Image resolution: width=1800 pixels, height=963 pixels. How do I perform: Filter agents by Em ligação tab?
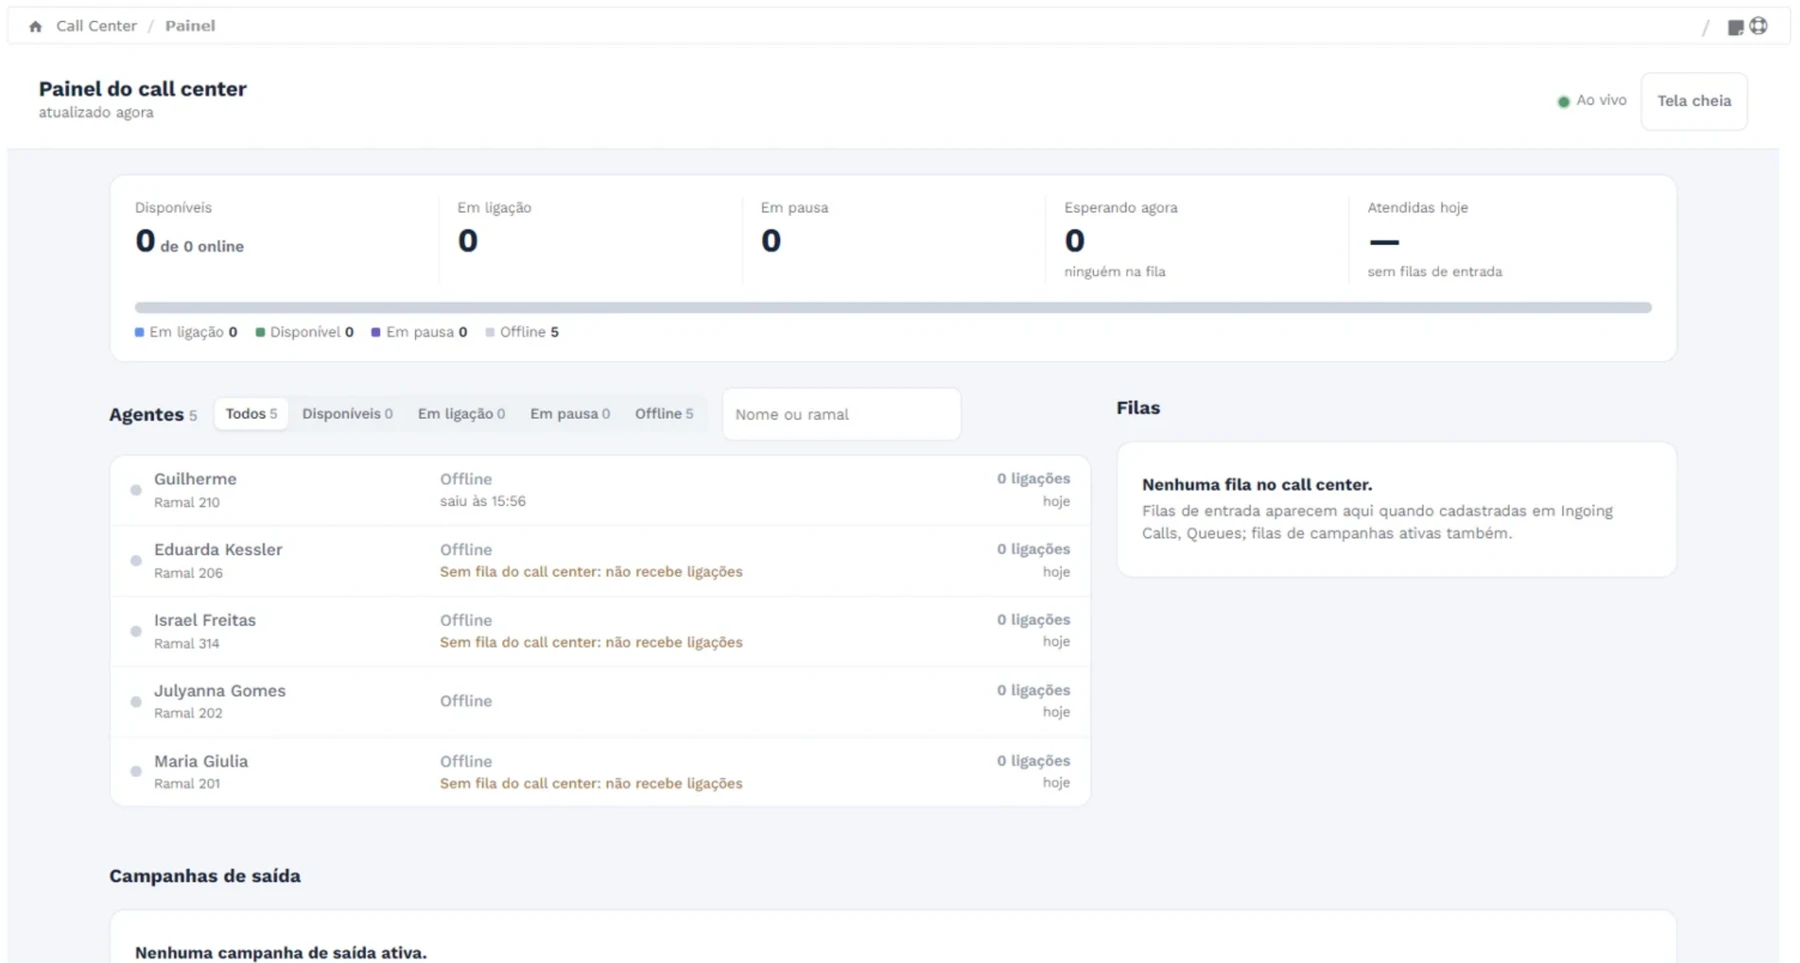[x=461, y=414]
